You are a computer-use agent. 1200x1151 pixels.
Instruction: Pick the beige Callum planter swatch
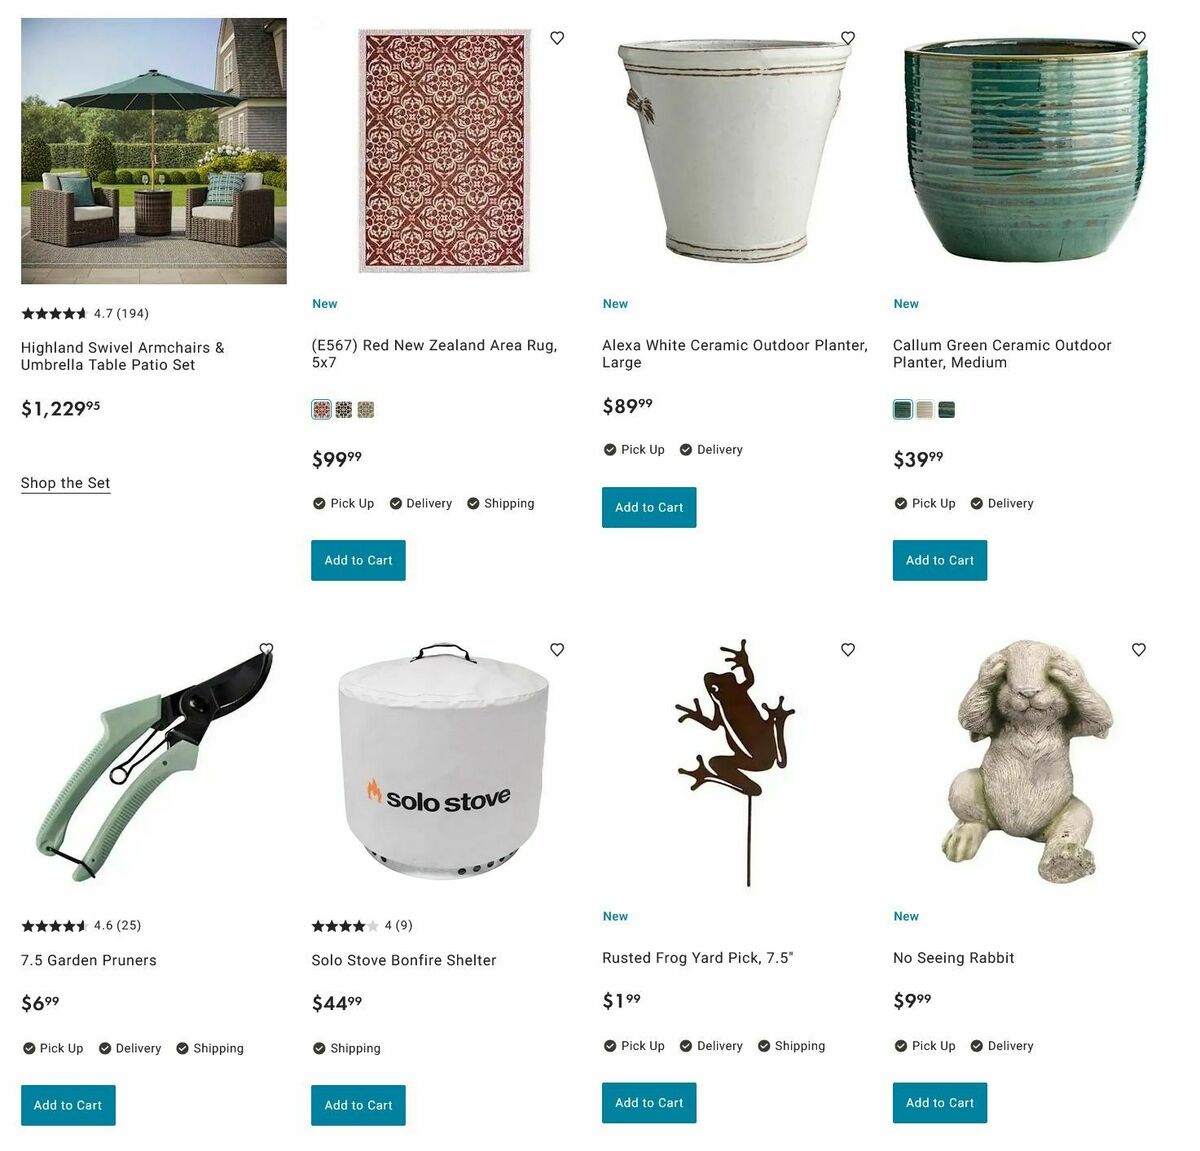pos(925,409)
